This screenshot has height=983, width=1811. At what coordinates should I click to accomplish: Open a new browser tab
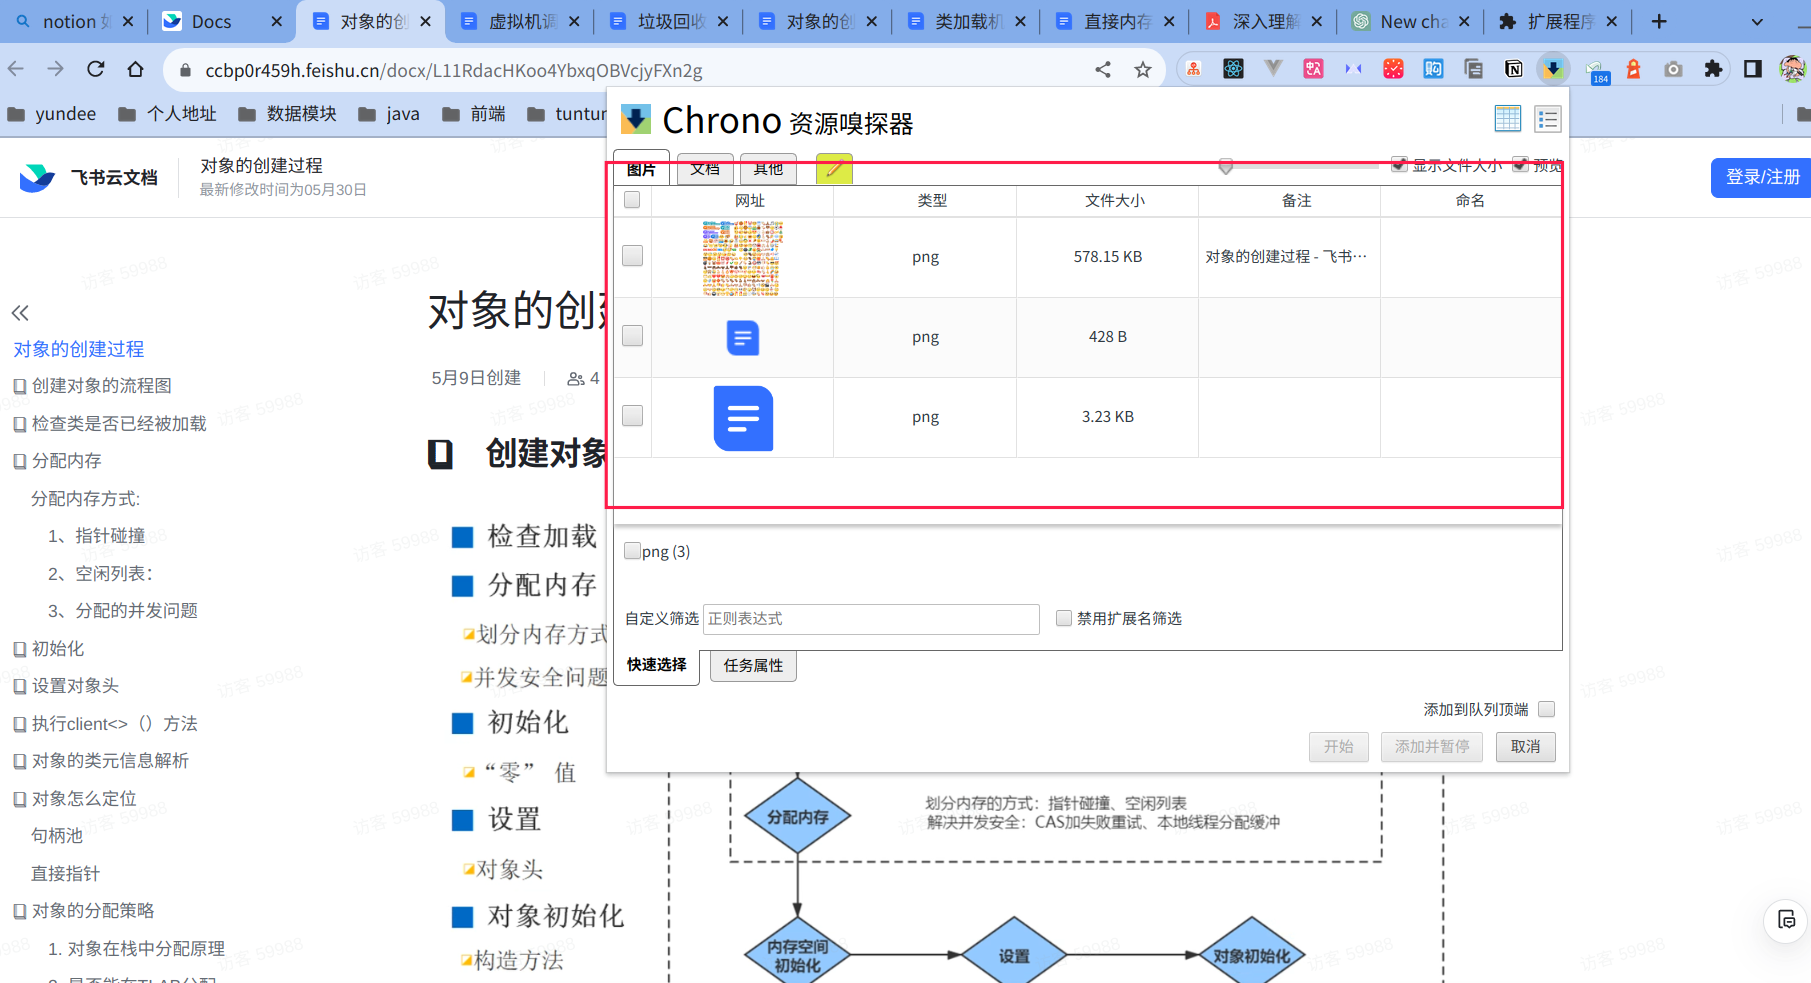1659,21
